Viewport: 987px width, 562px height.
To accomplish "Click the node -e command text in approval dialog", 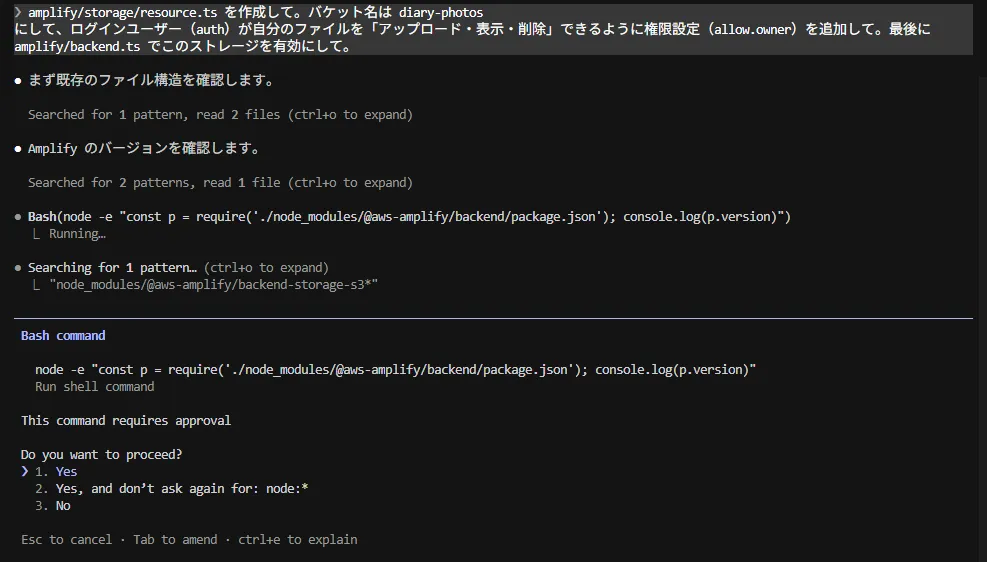I will point(395,370).
